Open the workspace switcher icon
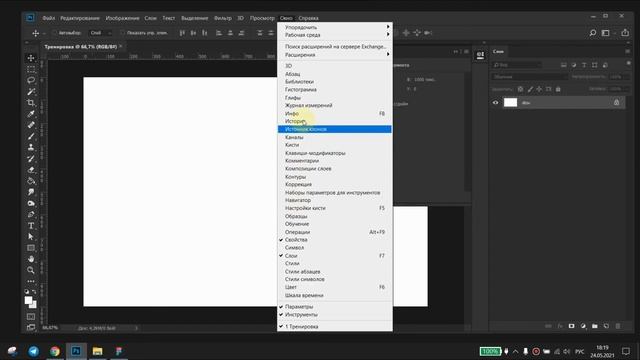Image resolution: width=640 pixels, height=360 pixels. point(606,33)
